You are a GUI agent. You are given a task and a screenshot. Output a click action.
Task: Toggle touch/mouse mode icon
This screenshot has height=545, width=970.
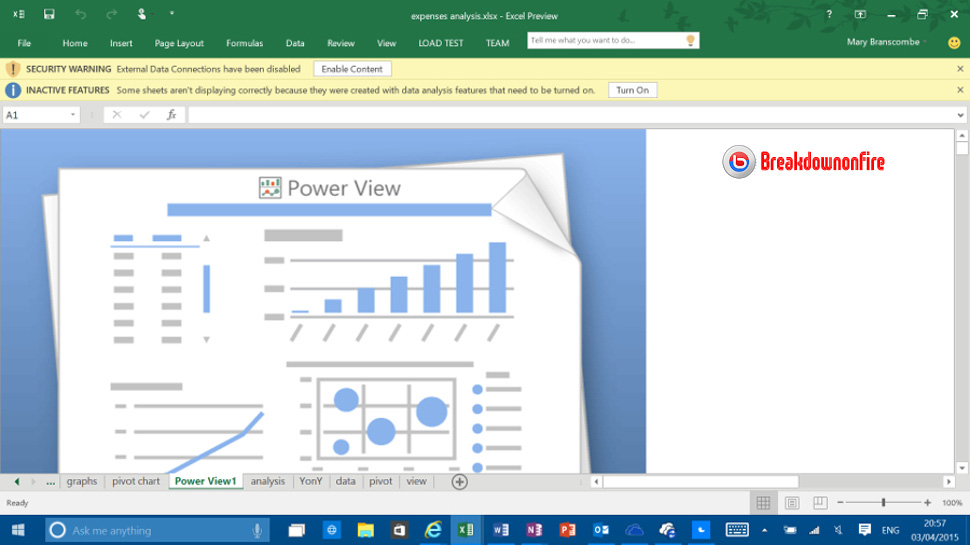[142, 14]
